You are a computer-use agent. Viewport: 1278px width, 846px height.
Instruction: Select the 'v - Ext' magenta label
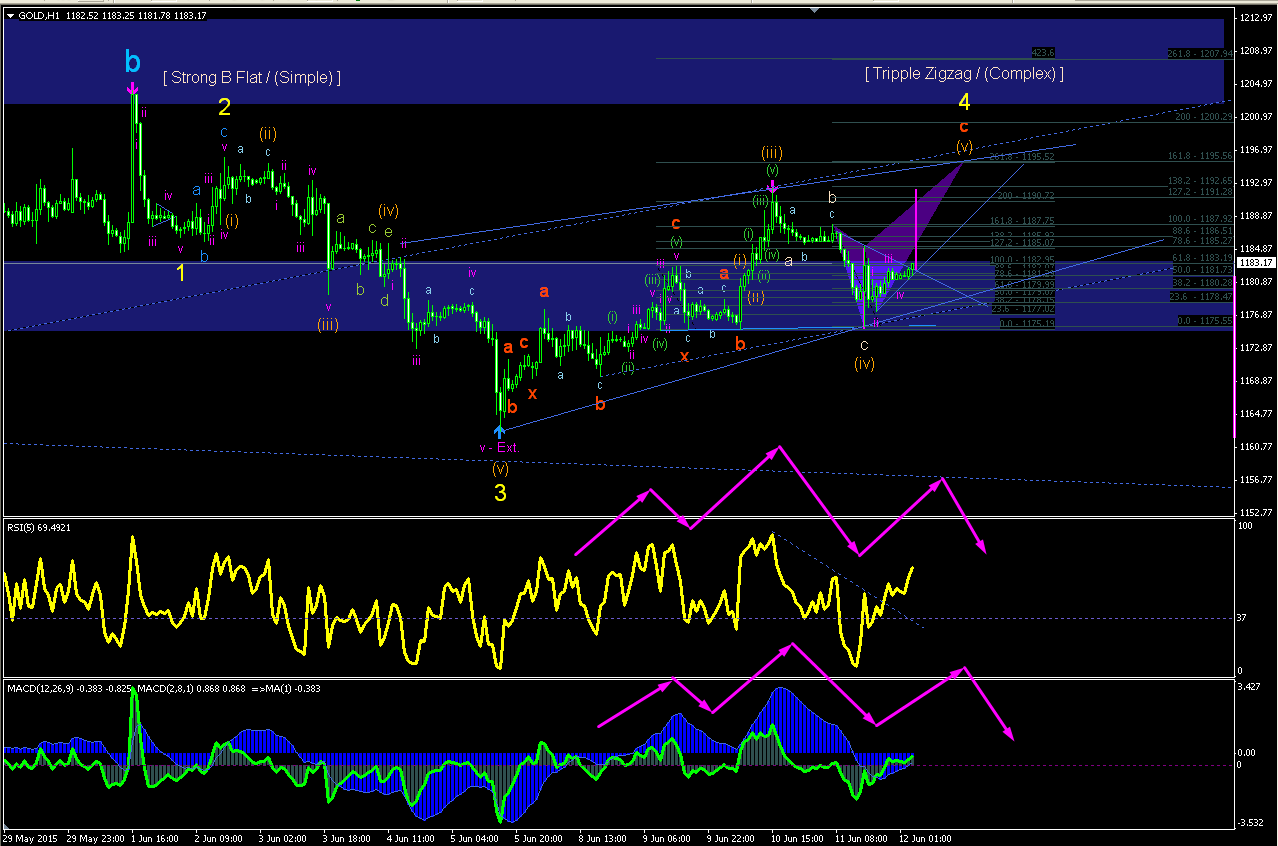coord(498,448)
